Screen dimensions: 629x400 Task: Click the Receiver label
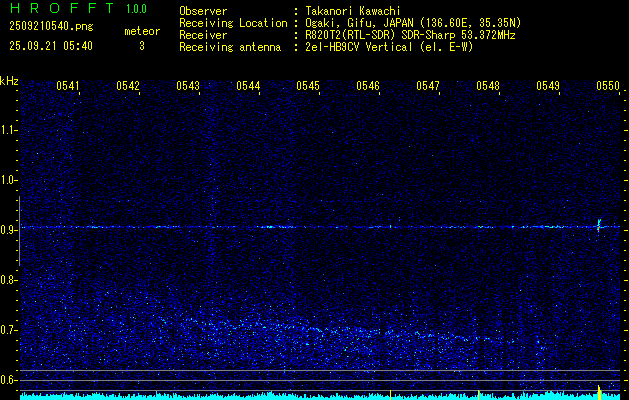(203, 35)
